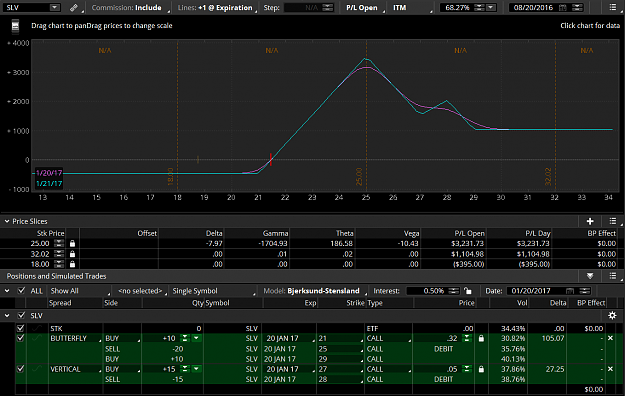
Task: Click the Theta column header
Action: tap(344, 233)
